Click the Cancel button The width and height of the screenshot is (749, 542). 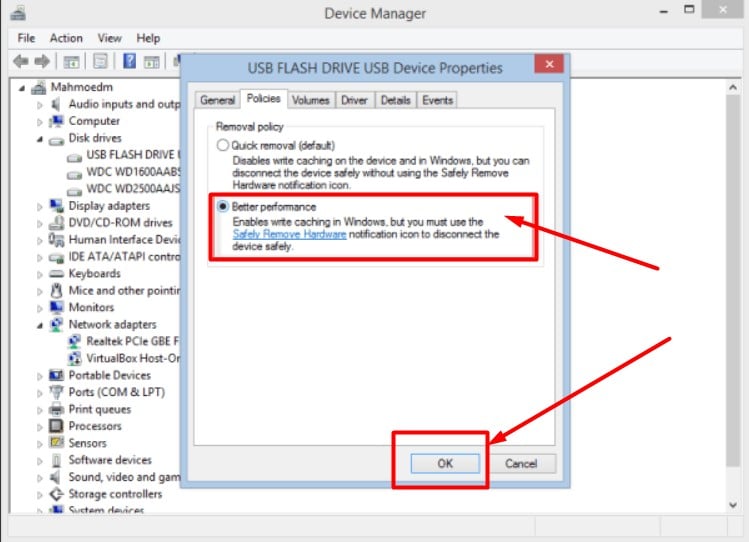521,464
